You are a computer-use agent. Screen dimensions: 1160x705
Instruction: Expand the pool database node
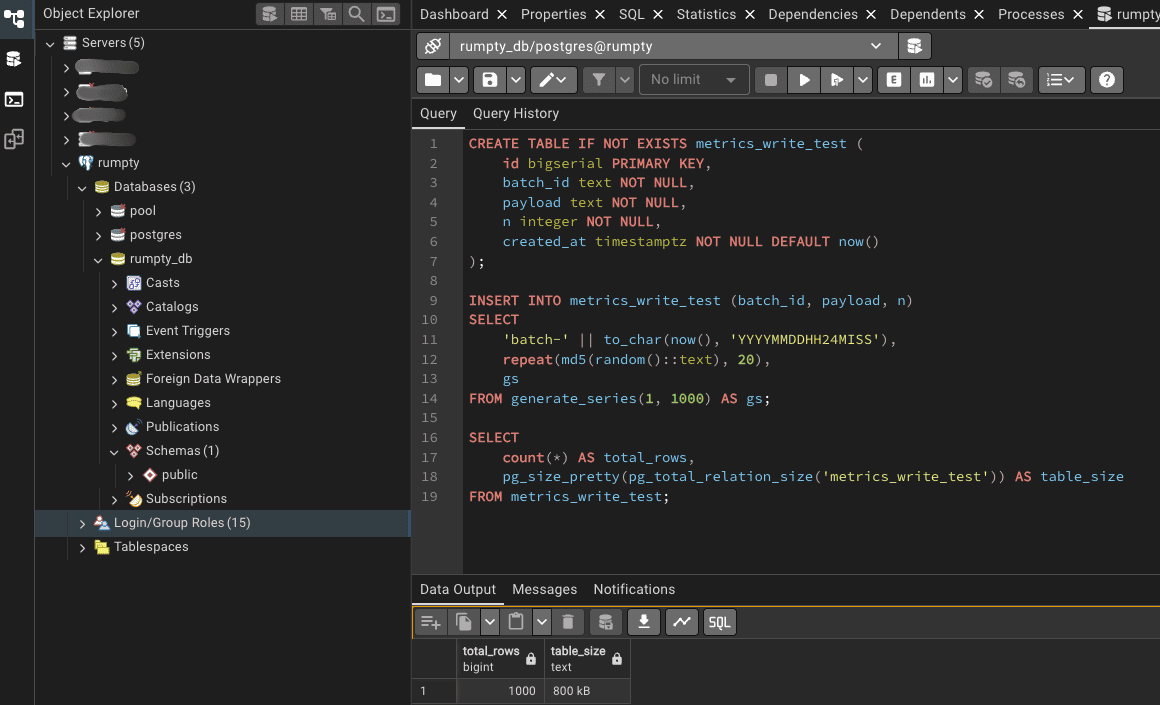pos(98,212)
